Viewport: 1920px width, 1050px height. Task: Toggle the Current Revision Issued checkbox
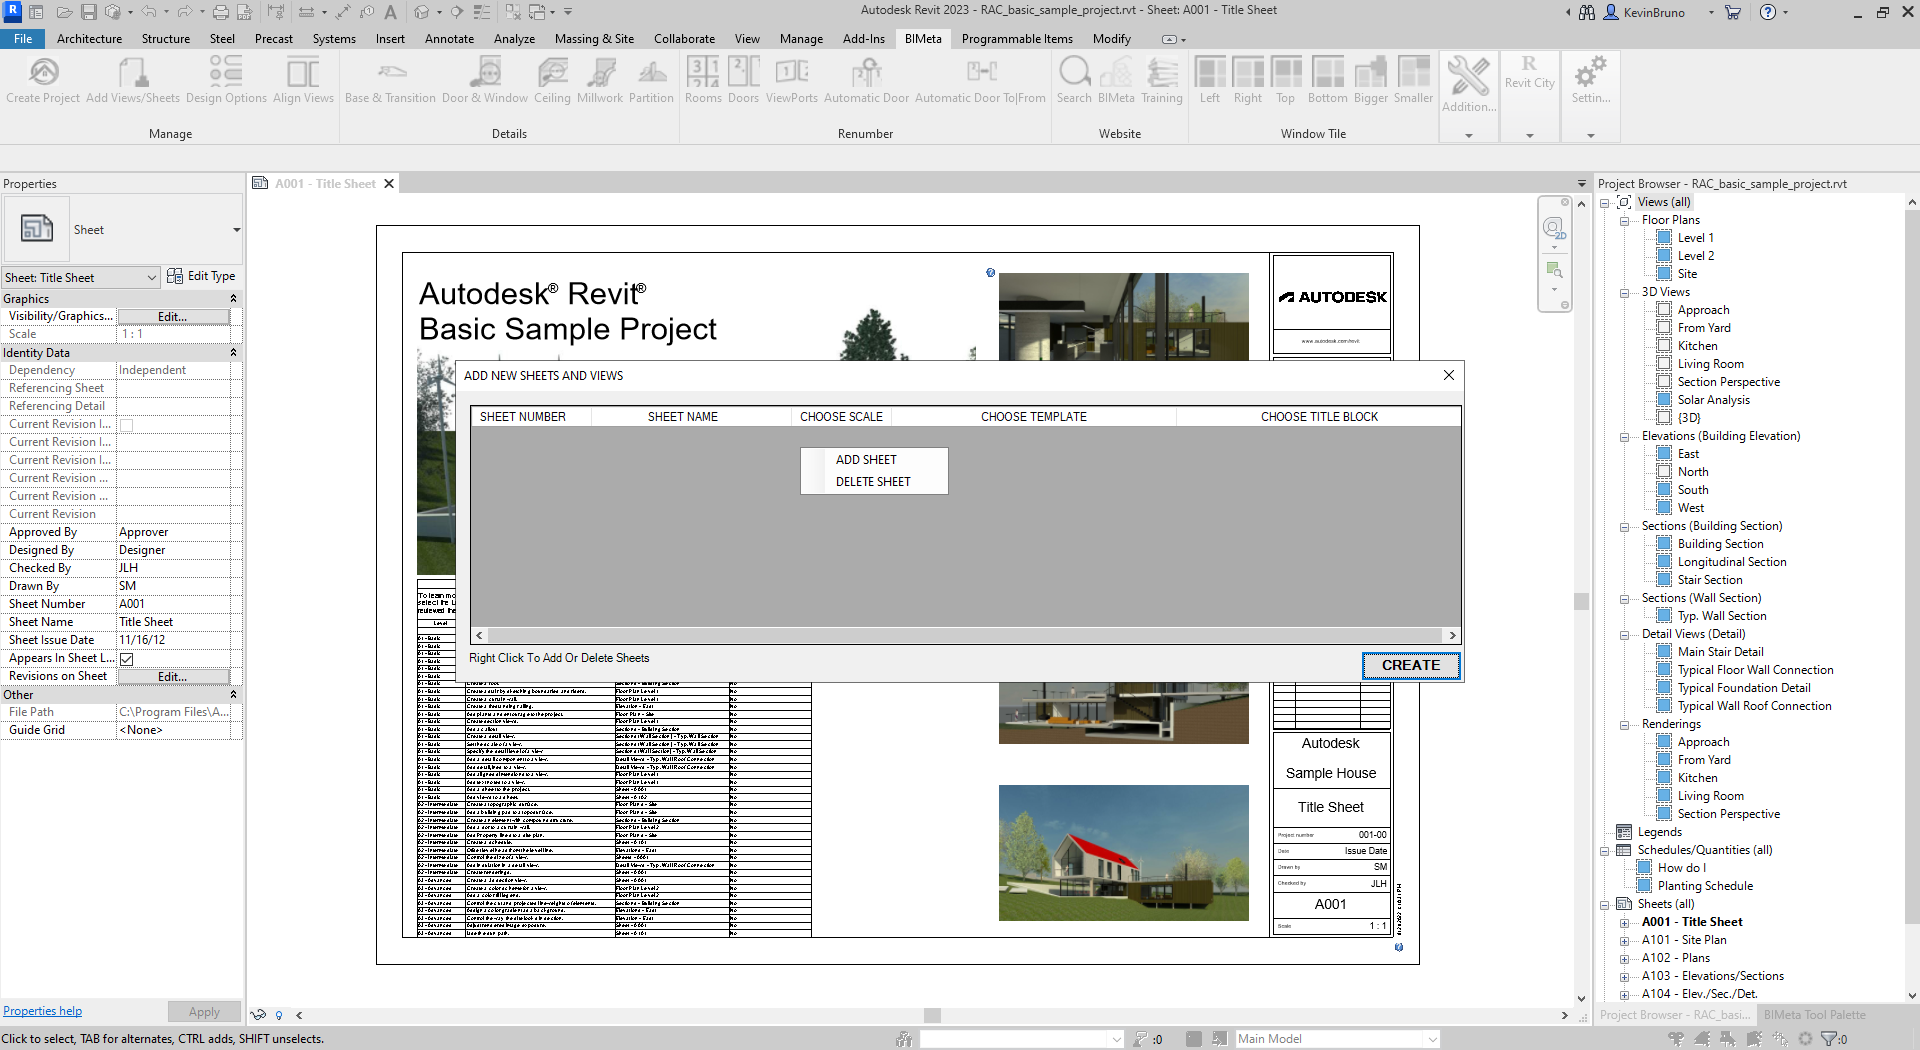tap(127, 425)
